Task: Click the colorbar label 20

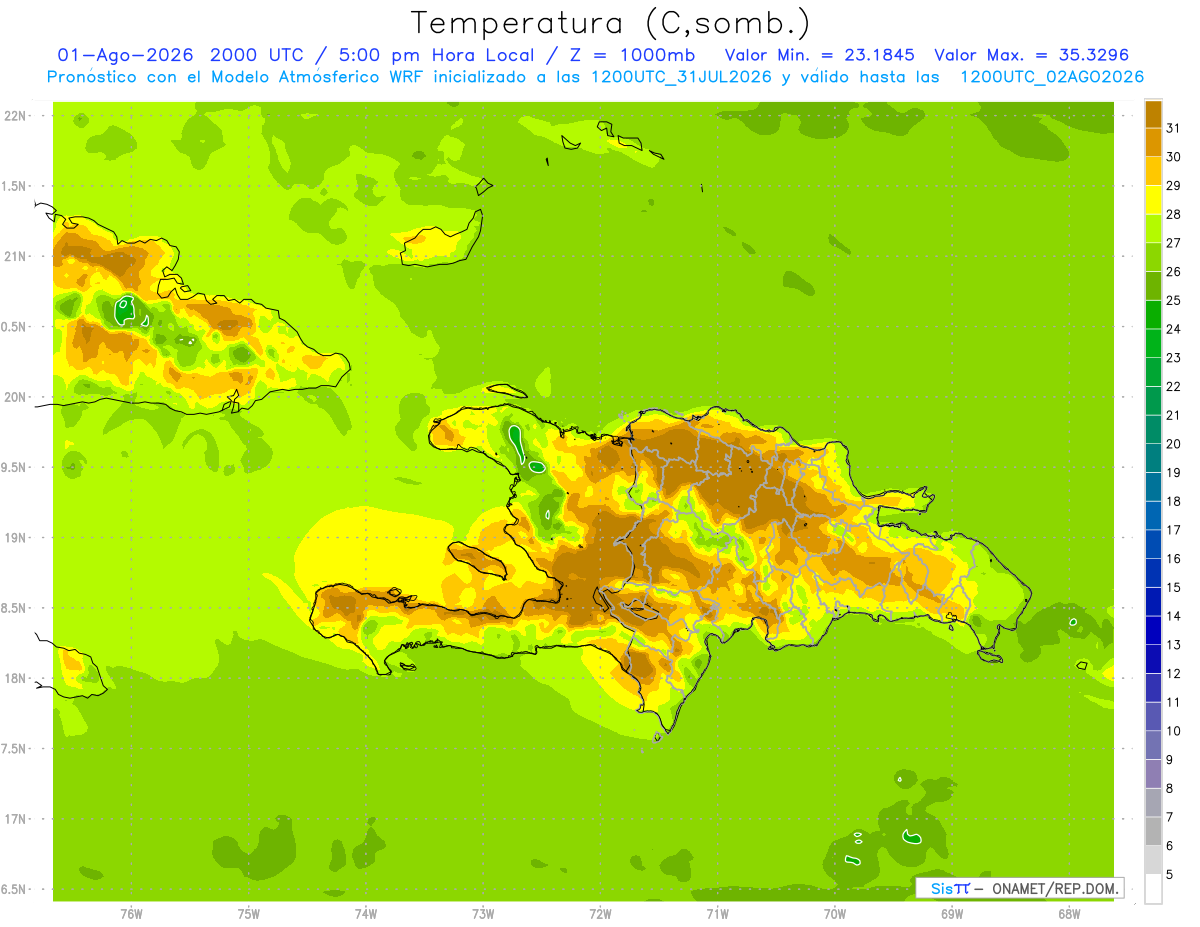Action: [x=1173, y=444]
